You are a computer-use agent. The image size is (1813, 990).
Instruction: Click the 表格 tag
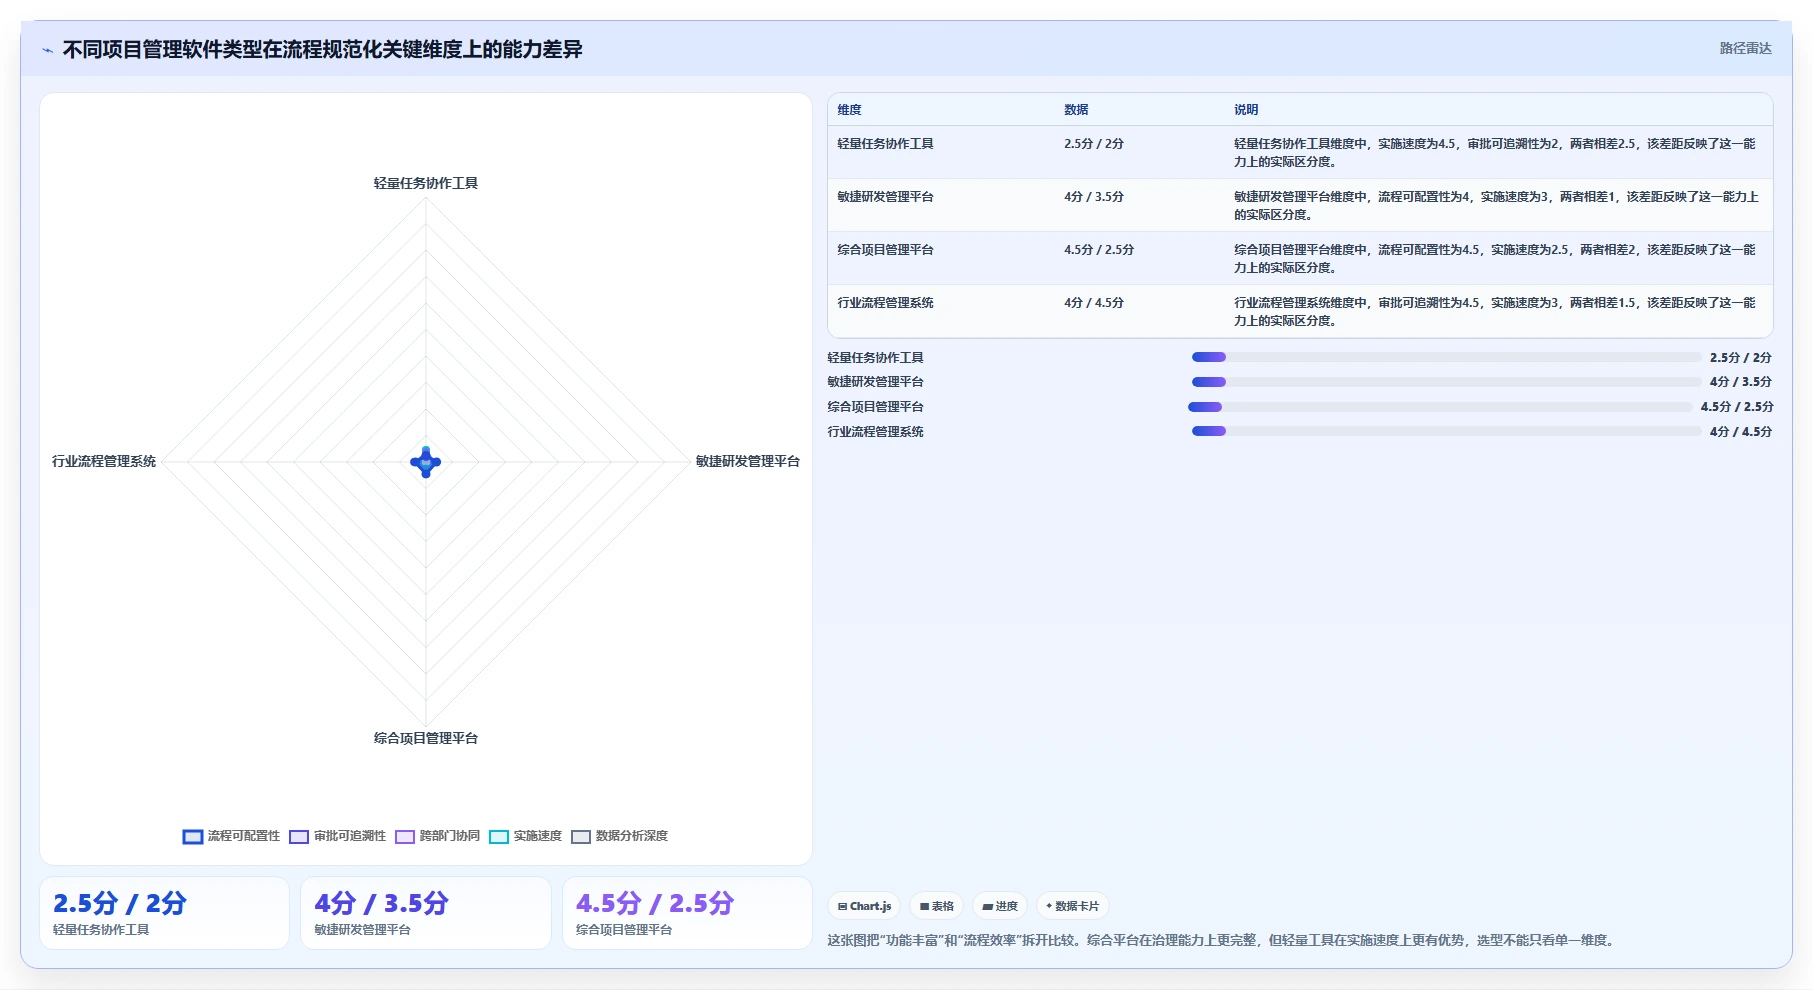pyautogui.click(x=936, y=906)
